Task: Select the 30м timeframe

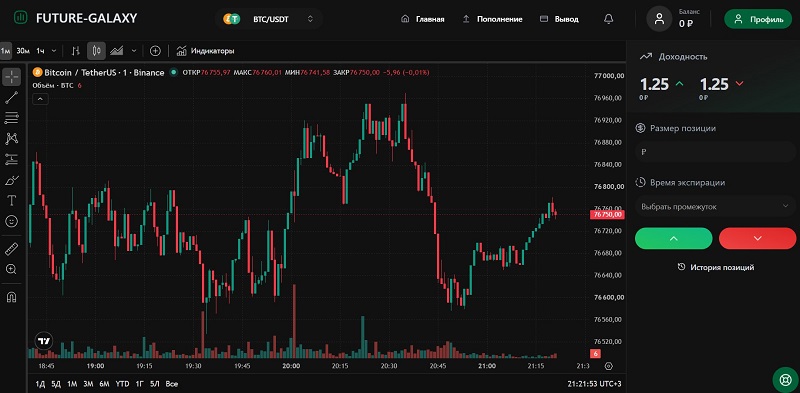Action: point(23,51)
